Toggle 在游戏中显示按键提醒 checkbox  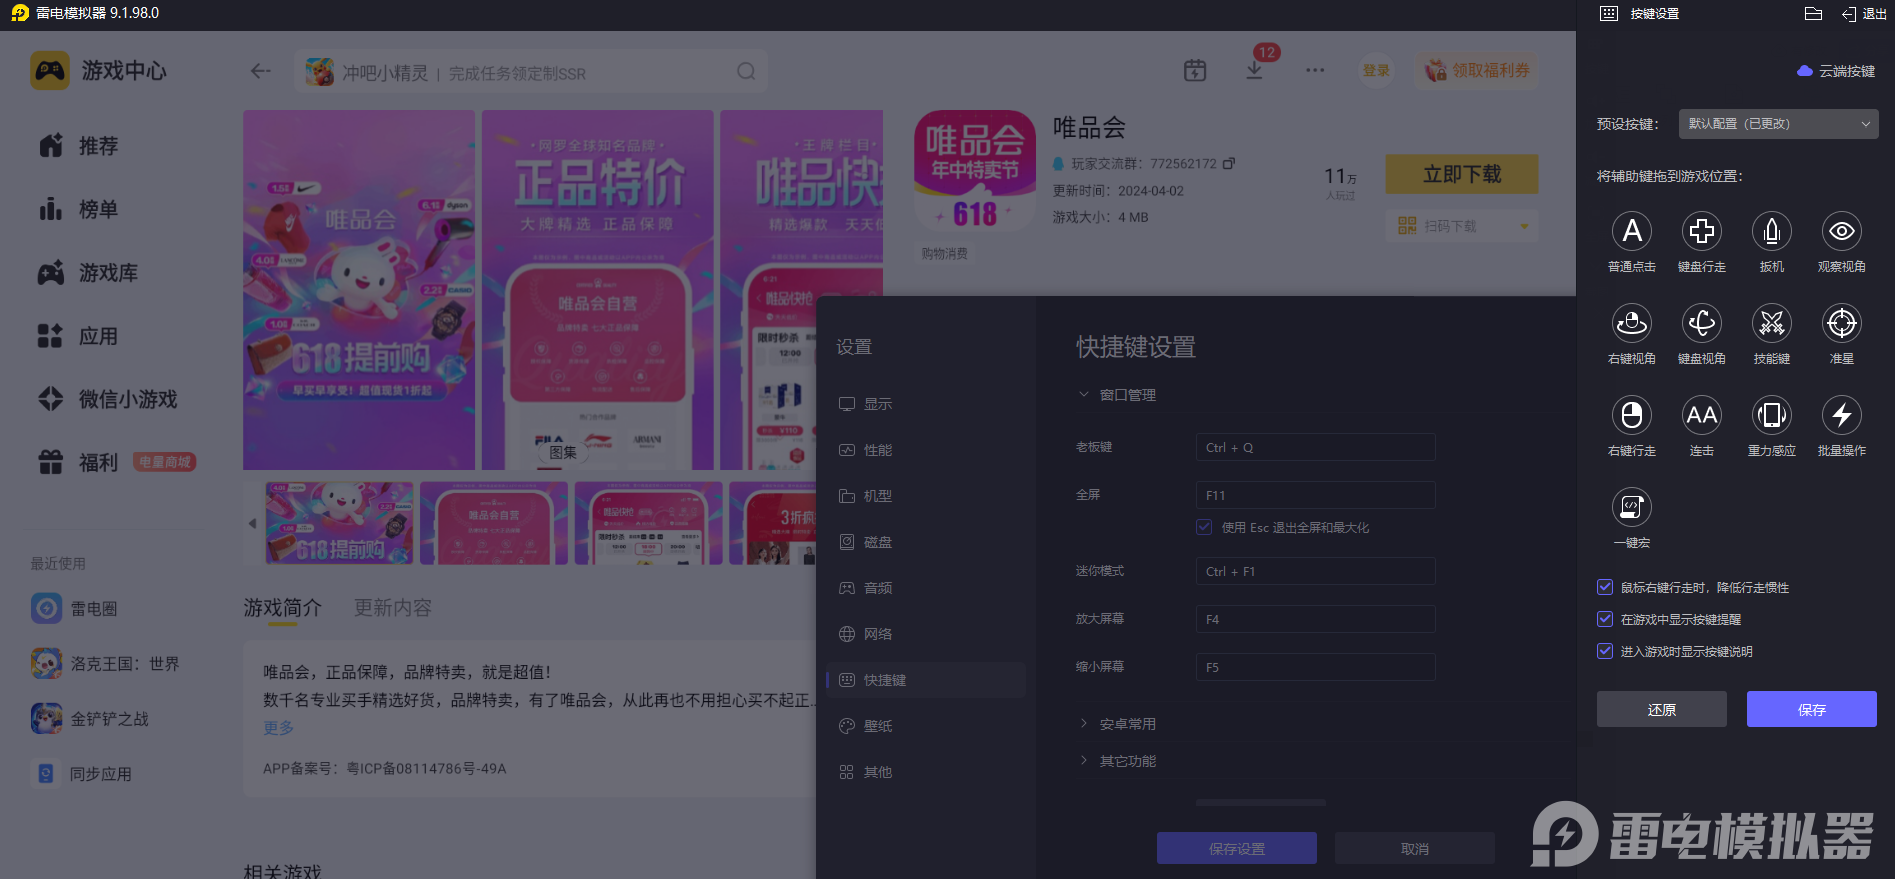point(1605,620)
